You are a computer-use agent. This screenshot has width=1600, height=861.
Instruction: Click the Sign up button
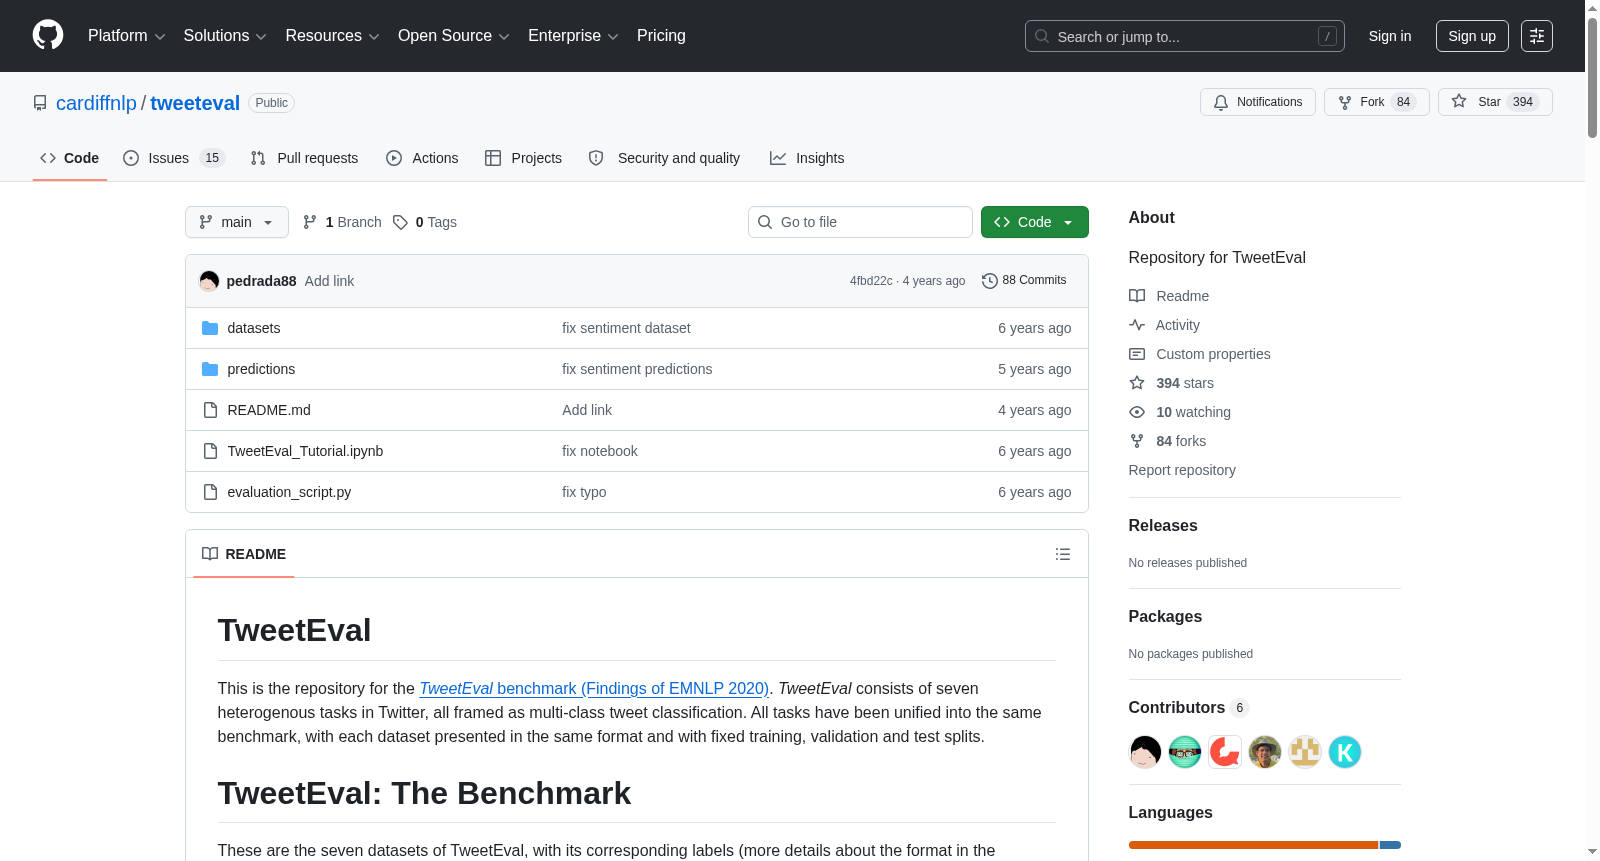1472,36
